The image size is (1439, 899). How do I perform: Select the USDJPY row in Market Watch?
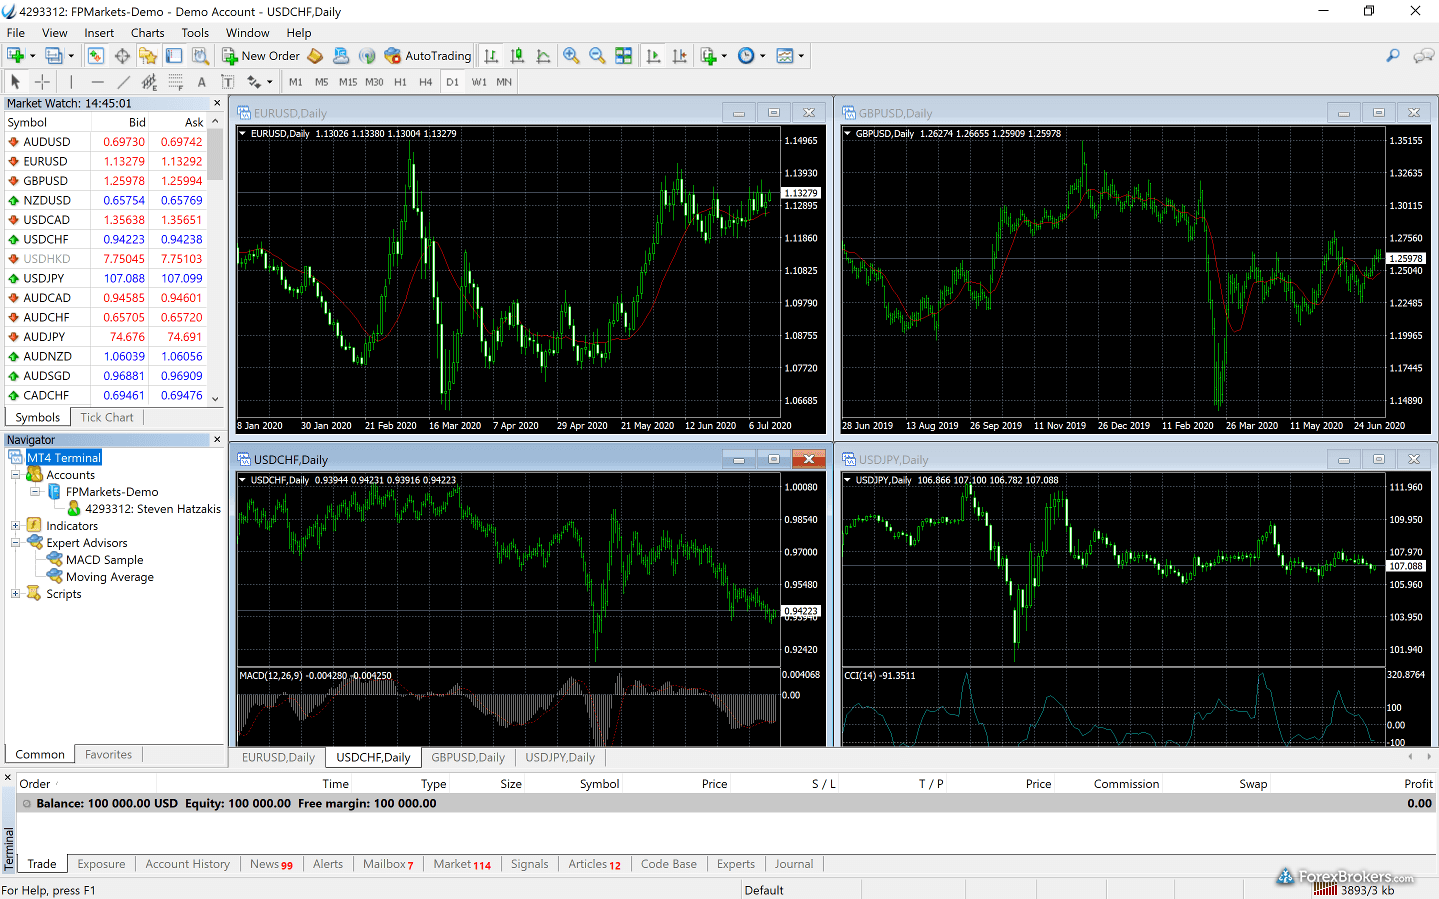pyautogui.click(x=106, y=279)
